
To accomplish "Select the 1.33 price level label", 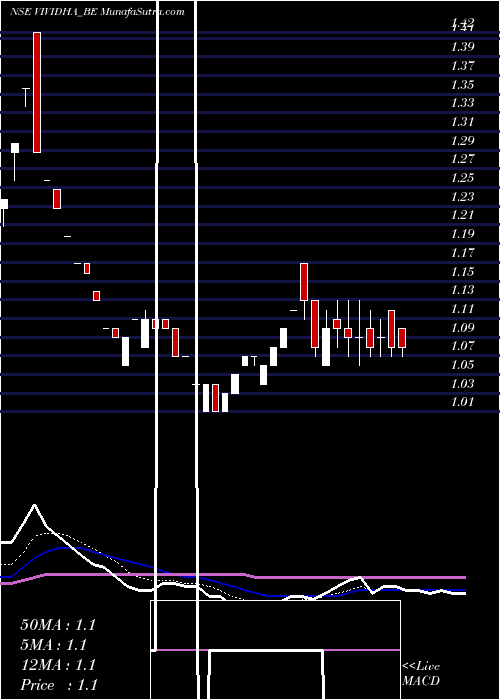I will (x=462, y=102).
